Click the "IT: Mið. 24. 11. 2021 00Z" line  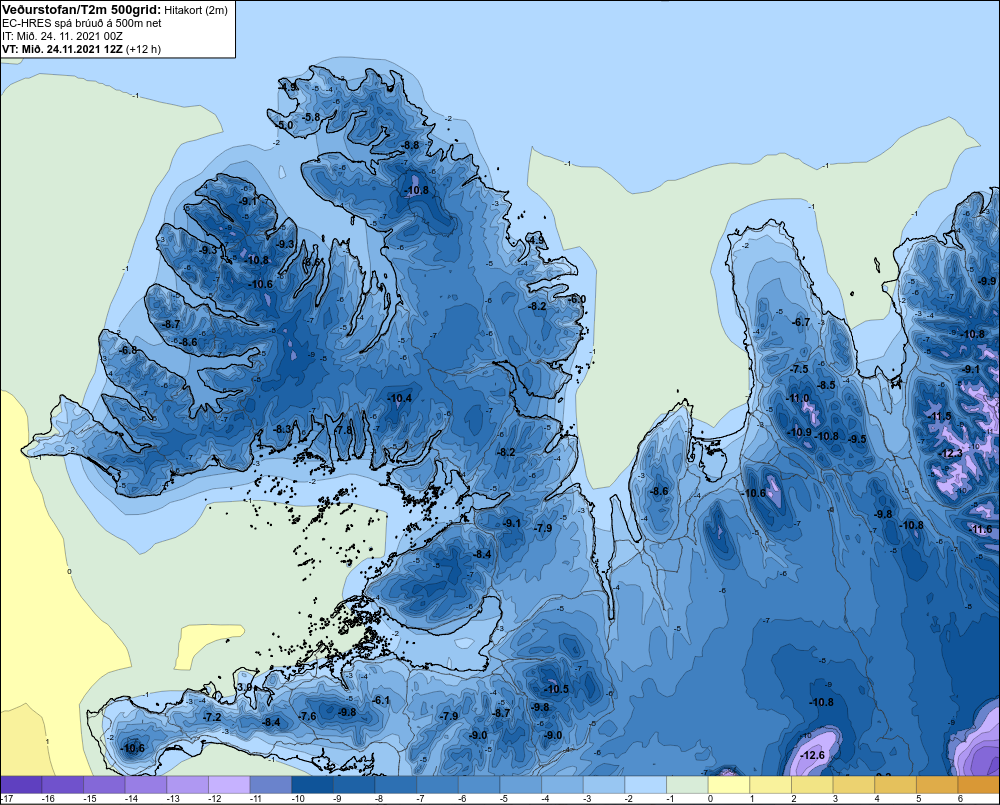tap(62, 36)
